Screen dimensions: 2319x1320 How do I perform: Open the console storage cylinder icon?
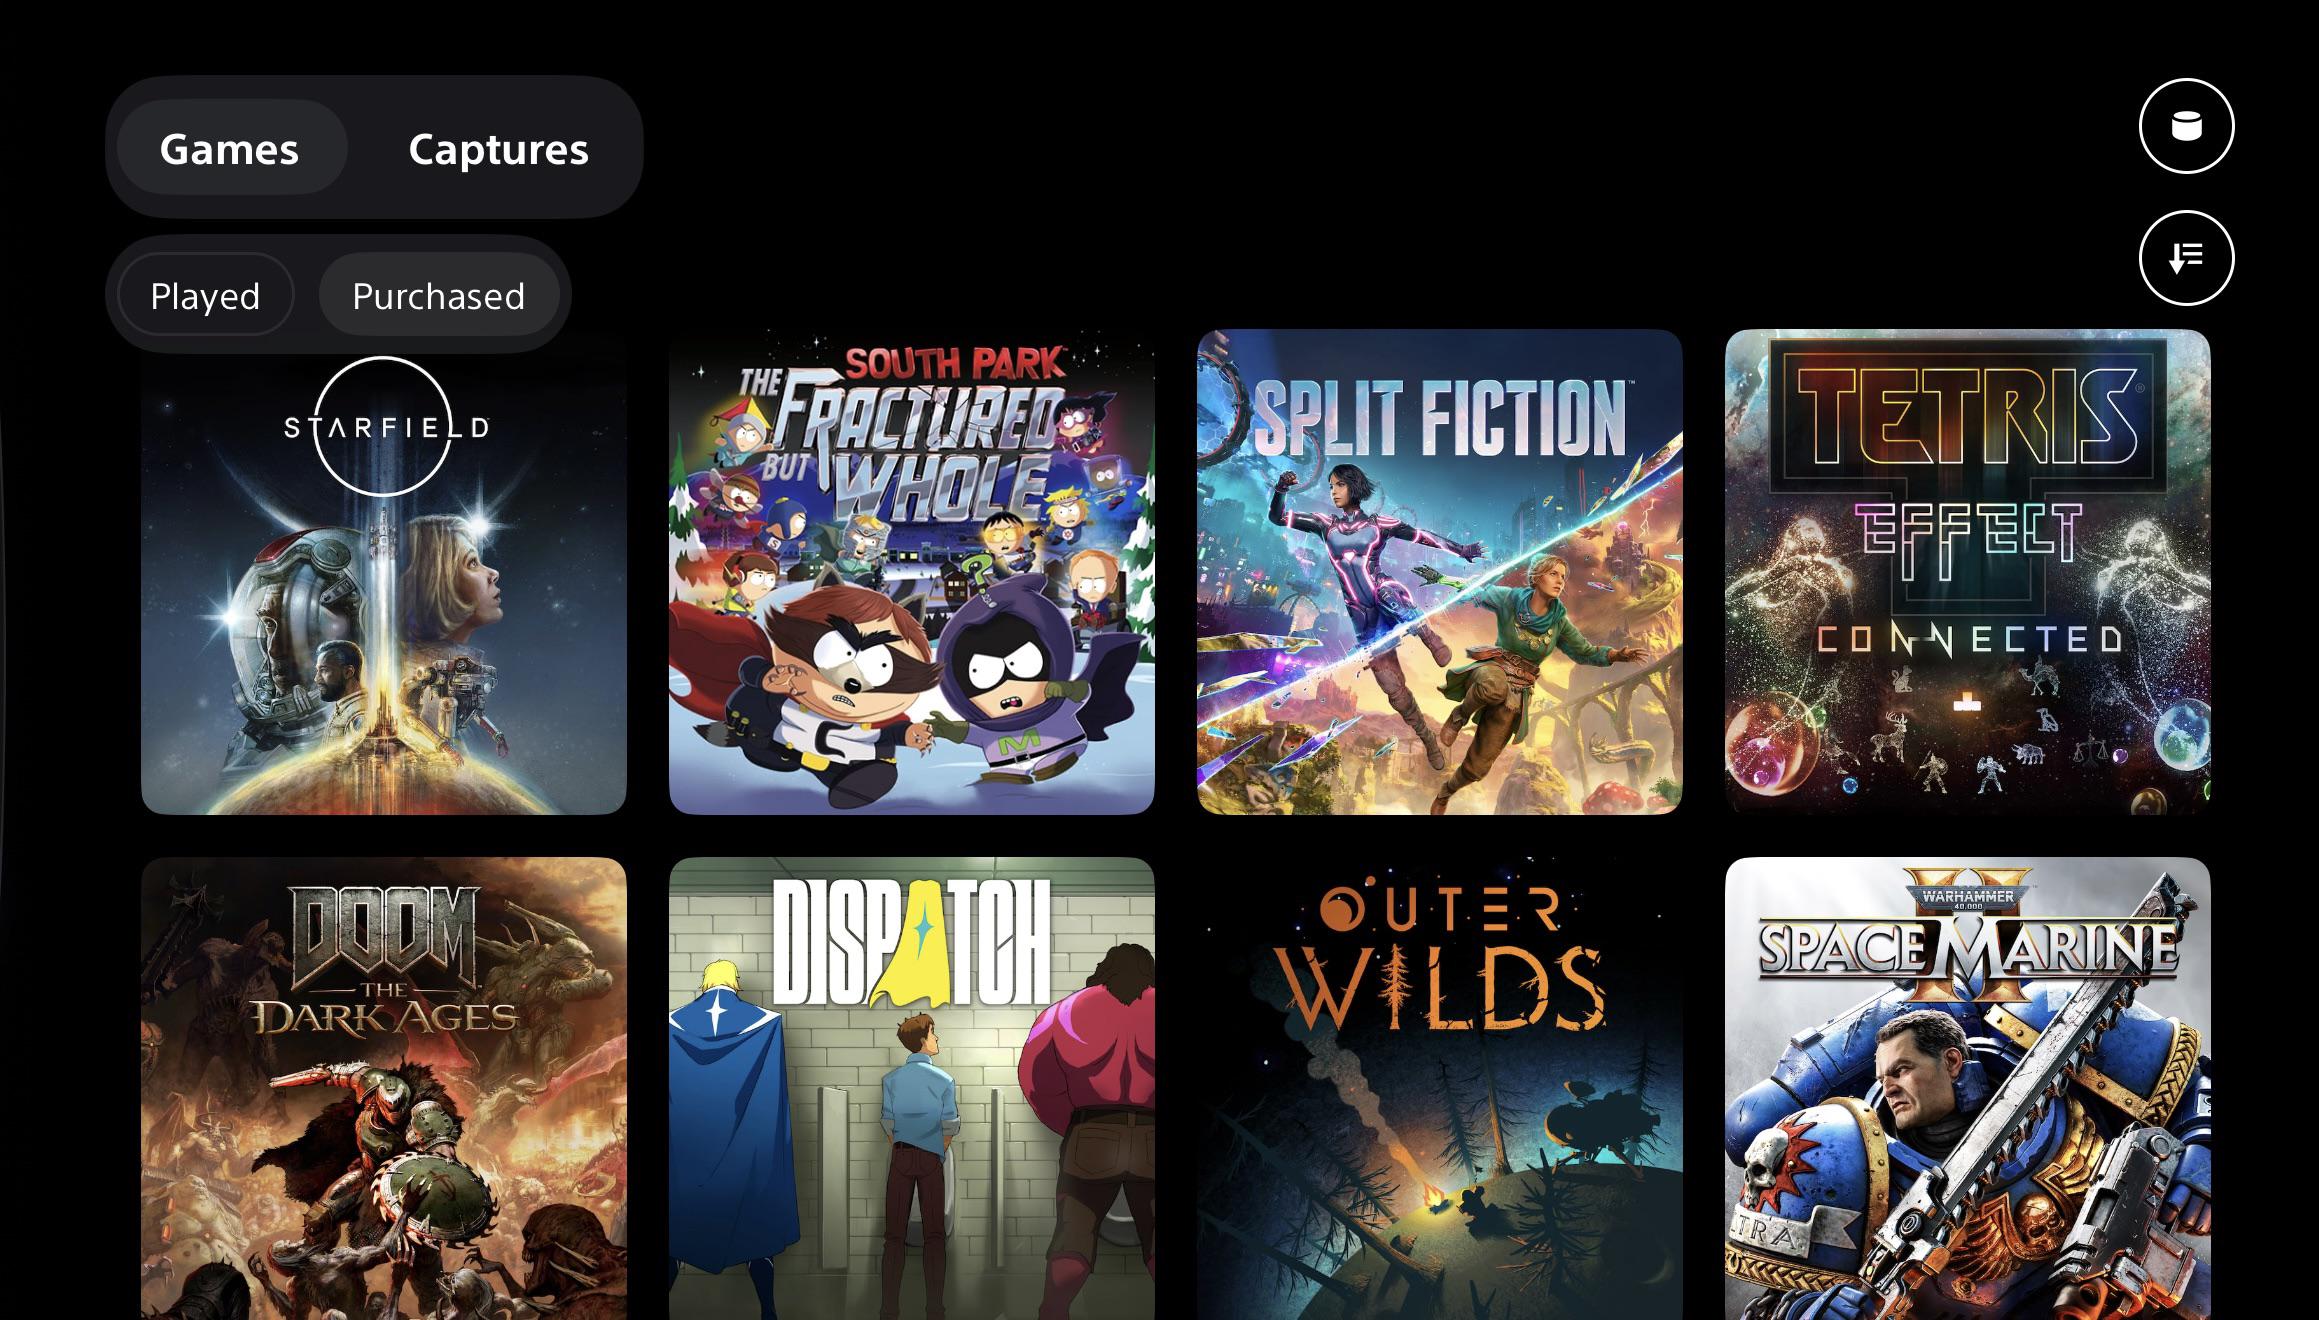tap(2186, 126)
